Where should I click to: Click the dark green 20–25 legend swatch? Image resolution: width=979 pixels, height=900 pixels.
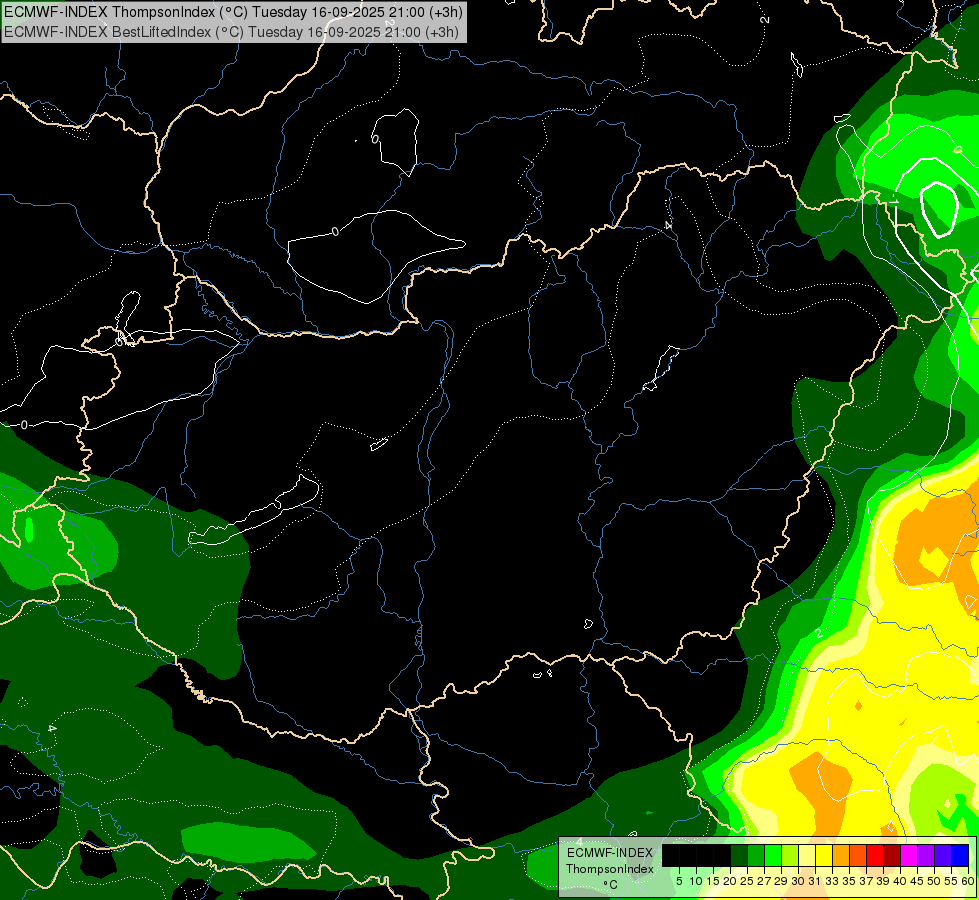coord(739,855)
